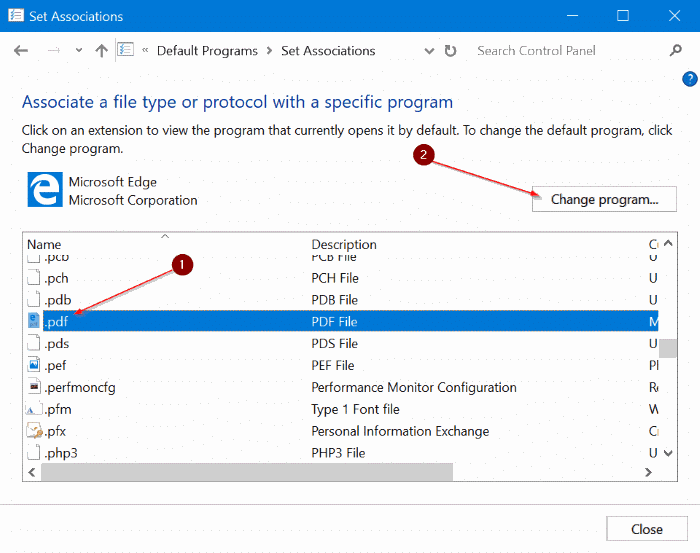The height and width of the screenshot is (553, 700).
Task: Sort the list by Description column
Action: coord(344,244)
